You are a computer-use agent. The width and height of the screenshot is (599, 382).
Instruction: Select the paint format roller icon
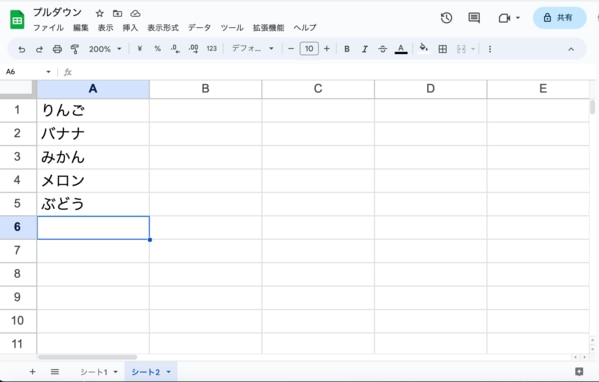(x=75, y=49)
